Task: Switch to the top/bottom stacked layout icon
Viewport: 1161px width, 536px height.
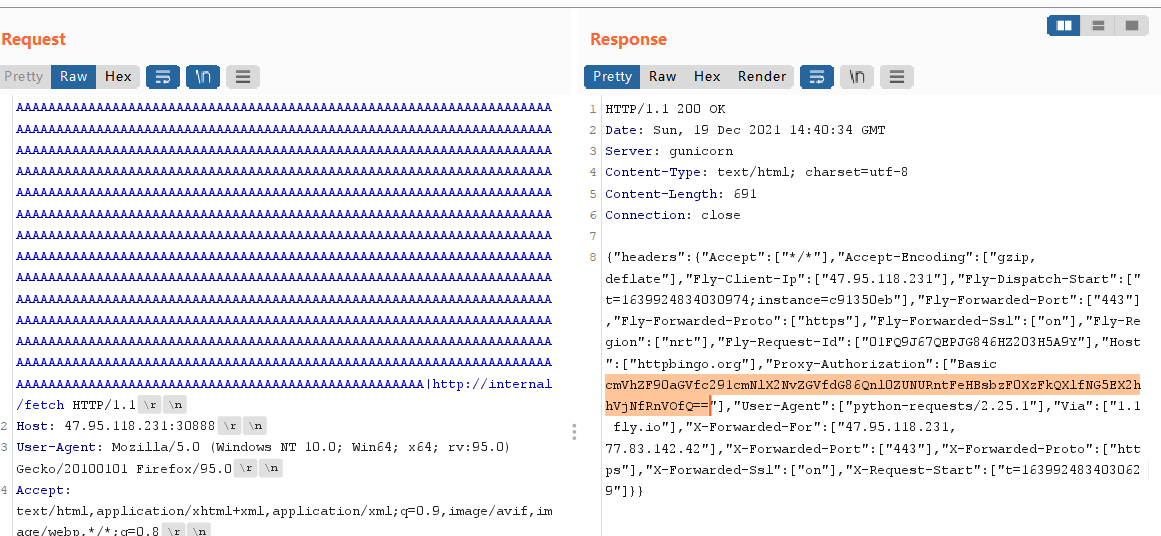Action: click(x=1098, y=25)
